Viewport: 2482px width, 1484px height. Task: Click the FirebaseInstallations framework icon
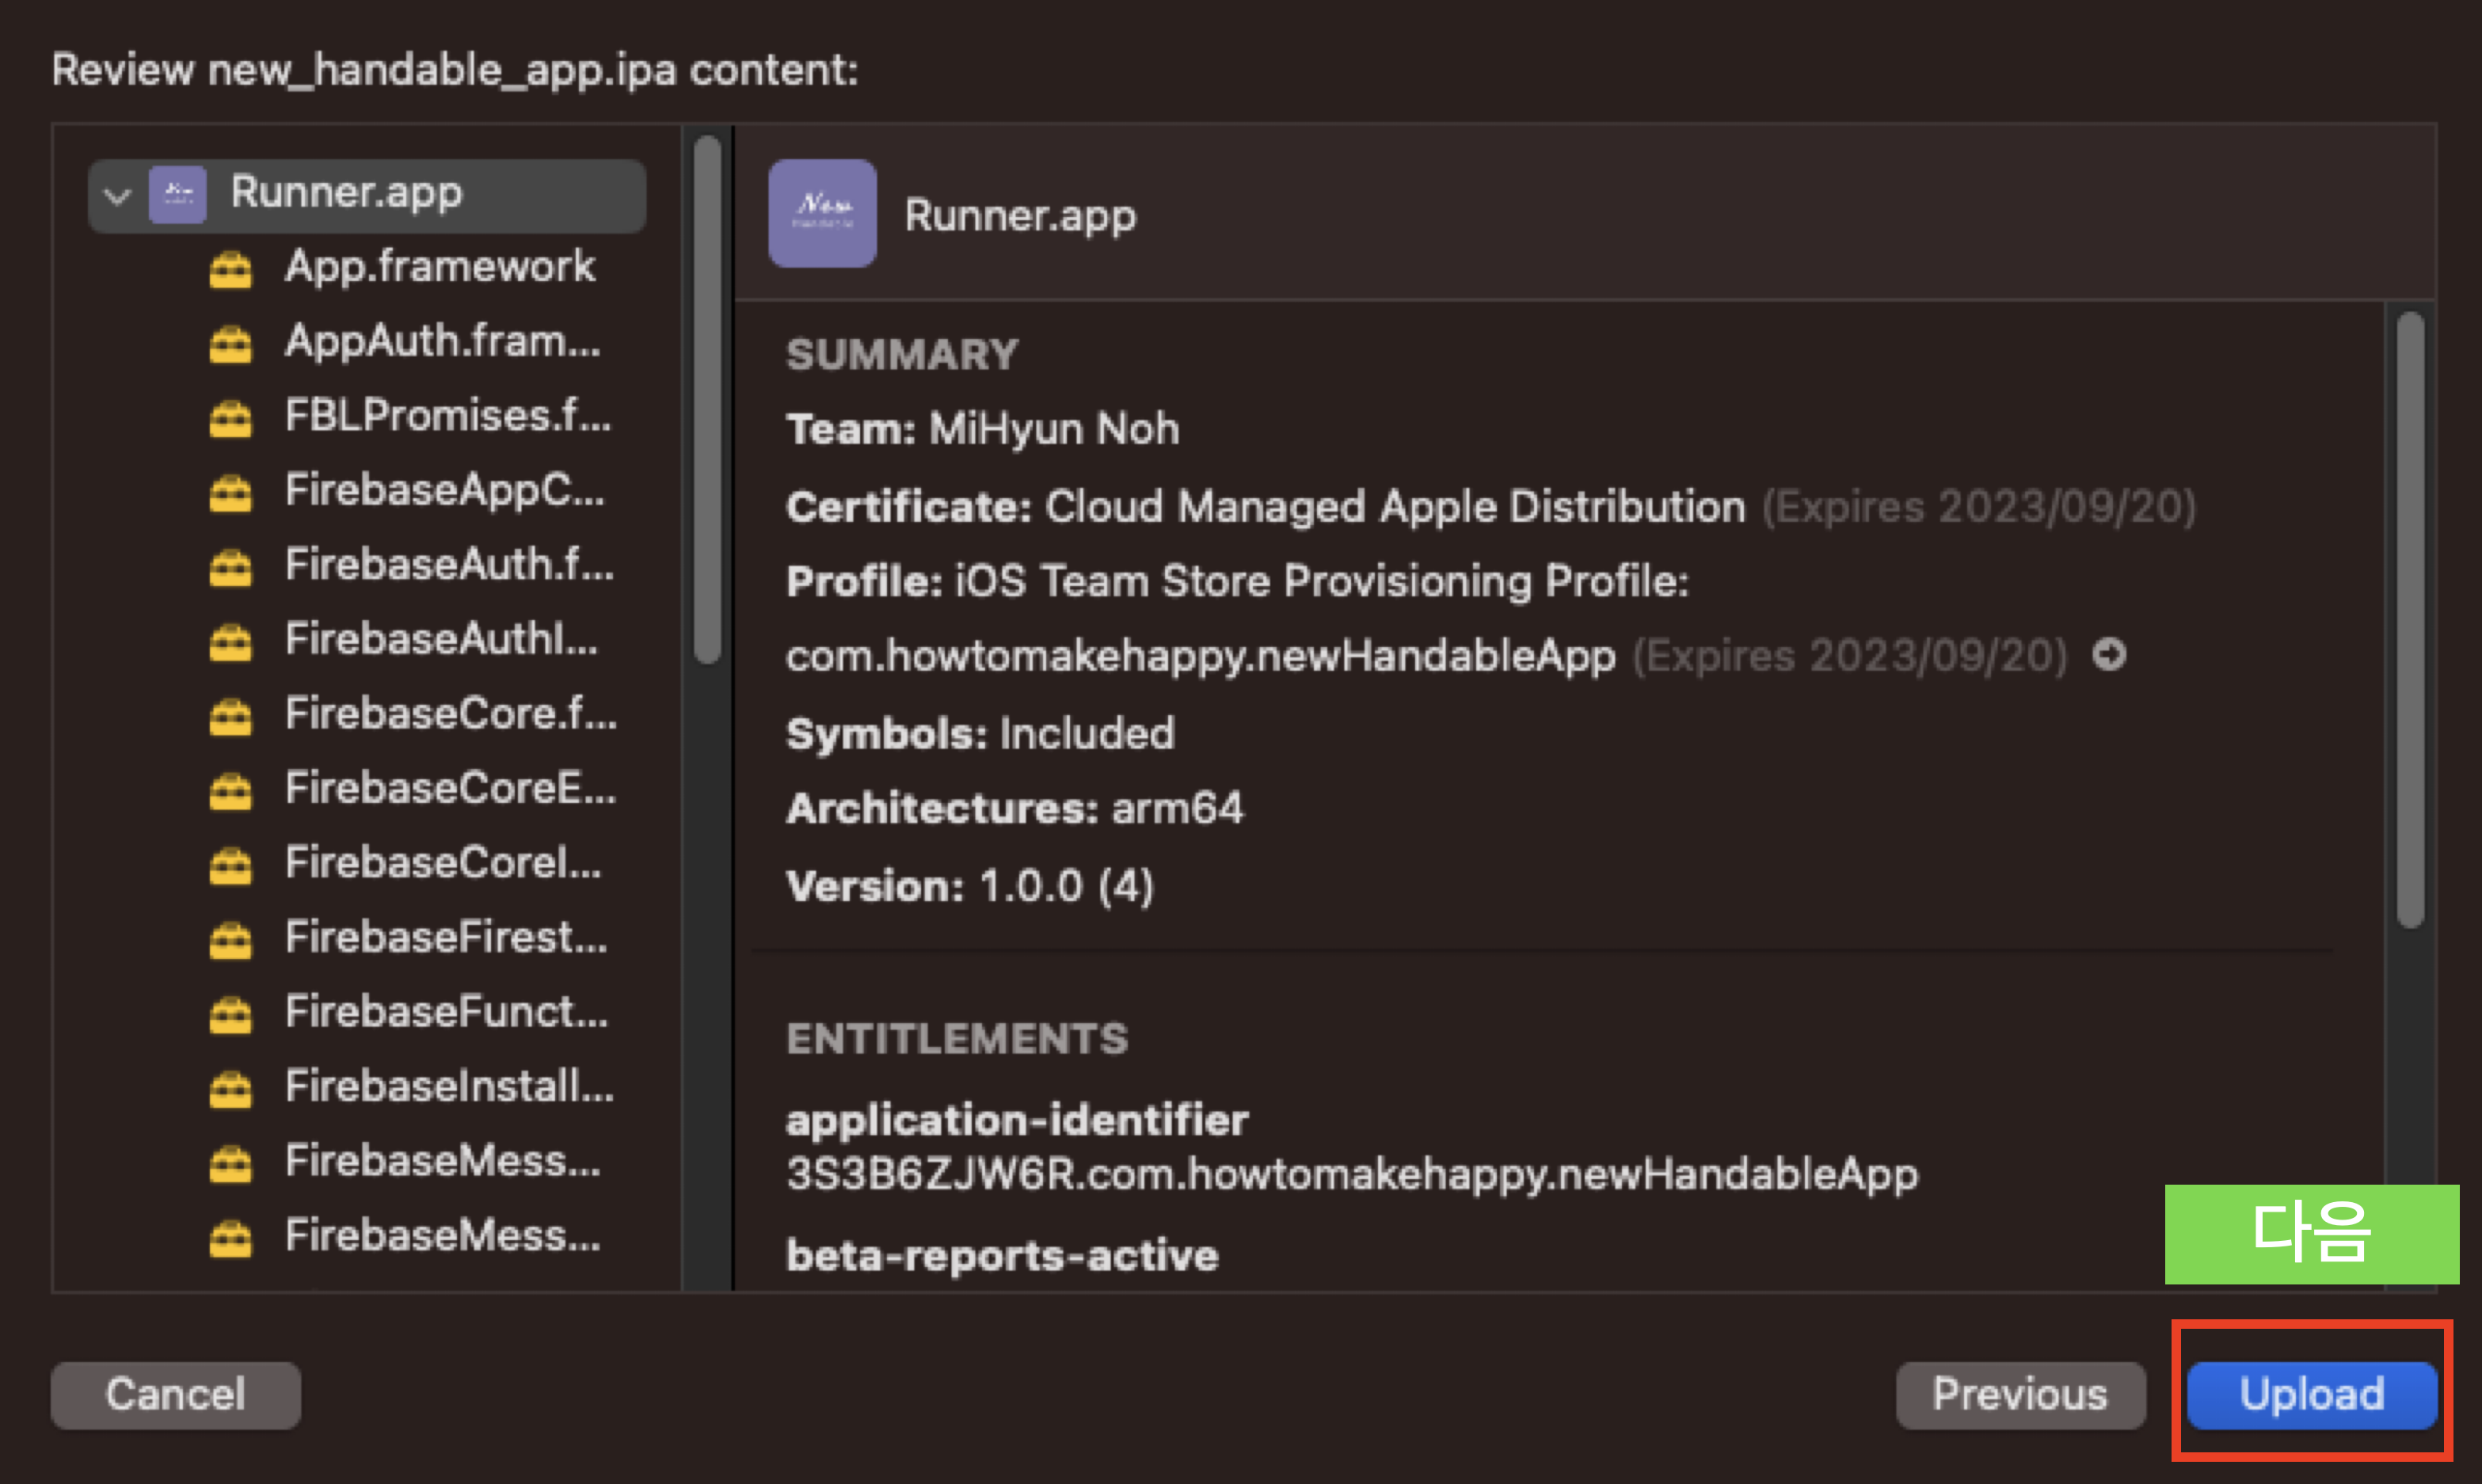(x=230, y=1088)
